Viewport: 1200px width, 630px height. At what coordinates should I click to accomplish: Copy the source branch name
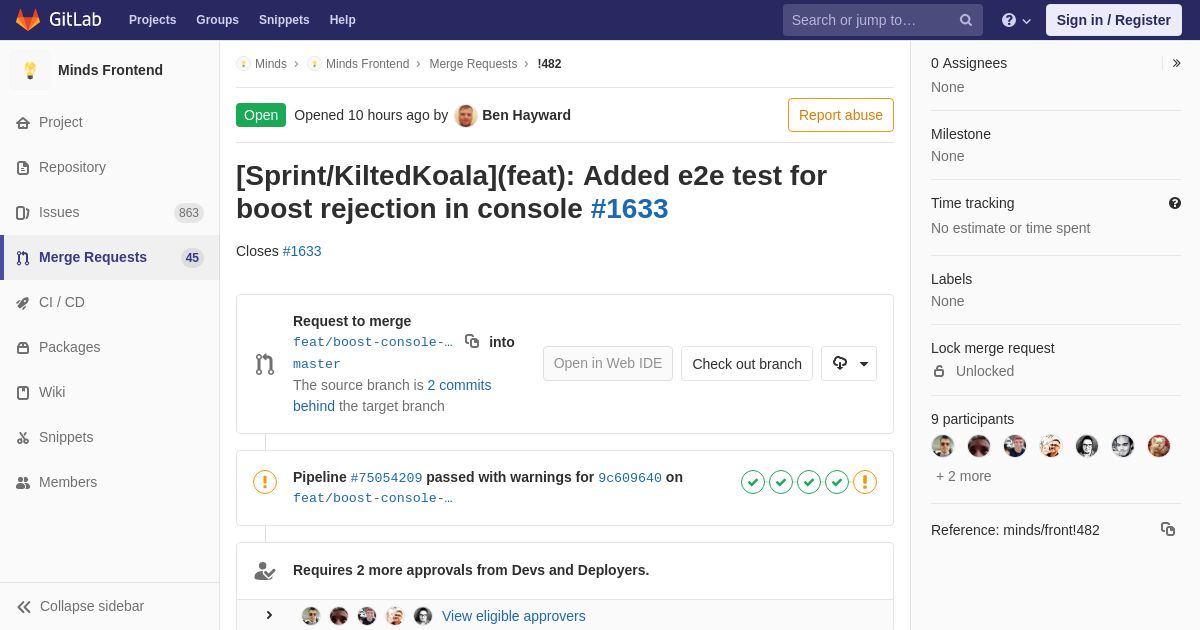[x=472, y=341]
